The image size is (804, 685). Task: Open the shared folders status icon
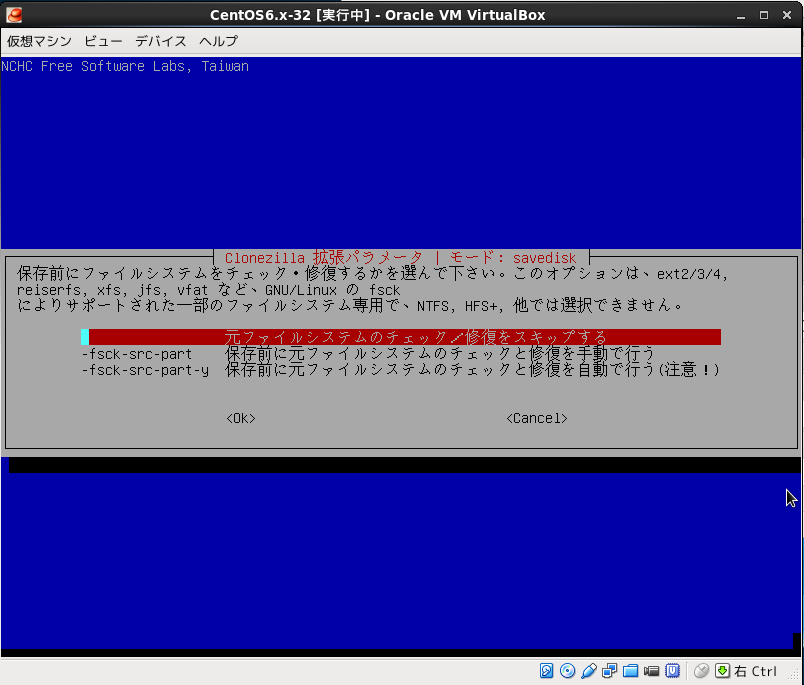click(631, 671)
